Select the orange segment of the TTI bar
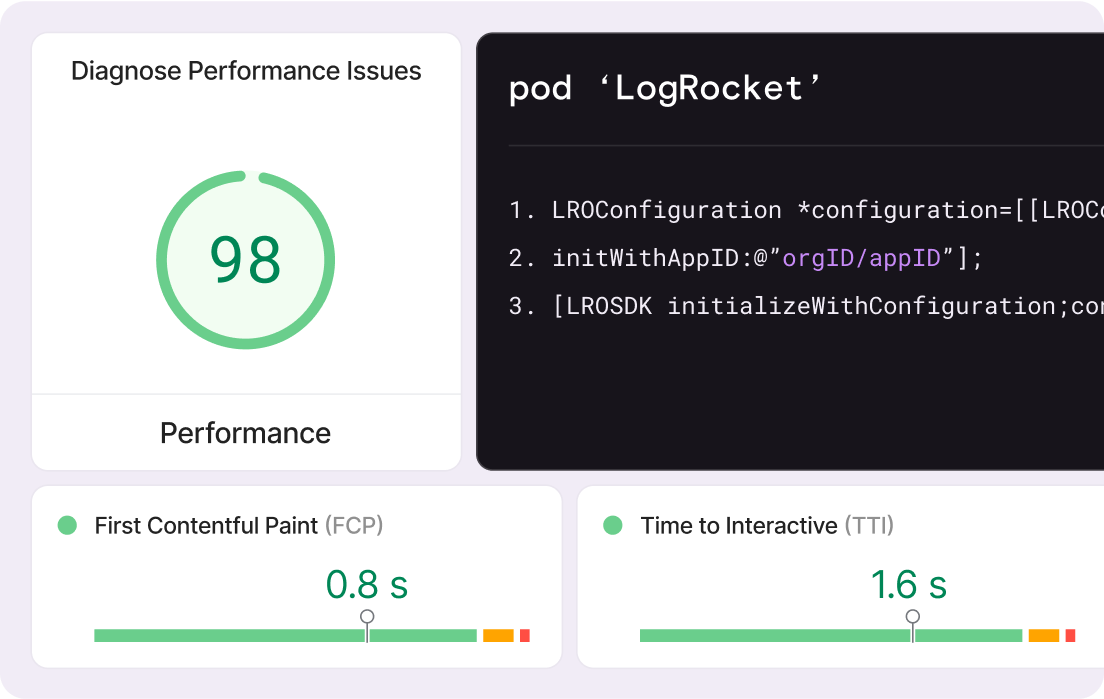Screen dimensions: 1104x699 coord(1043,636)
